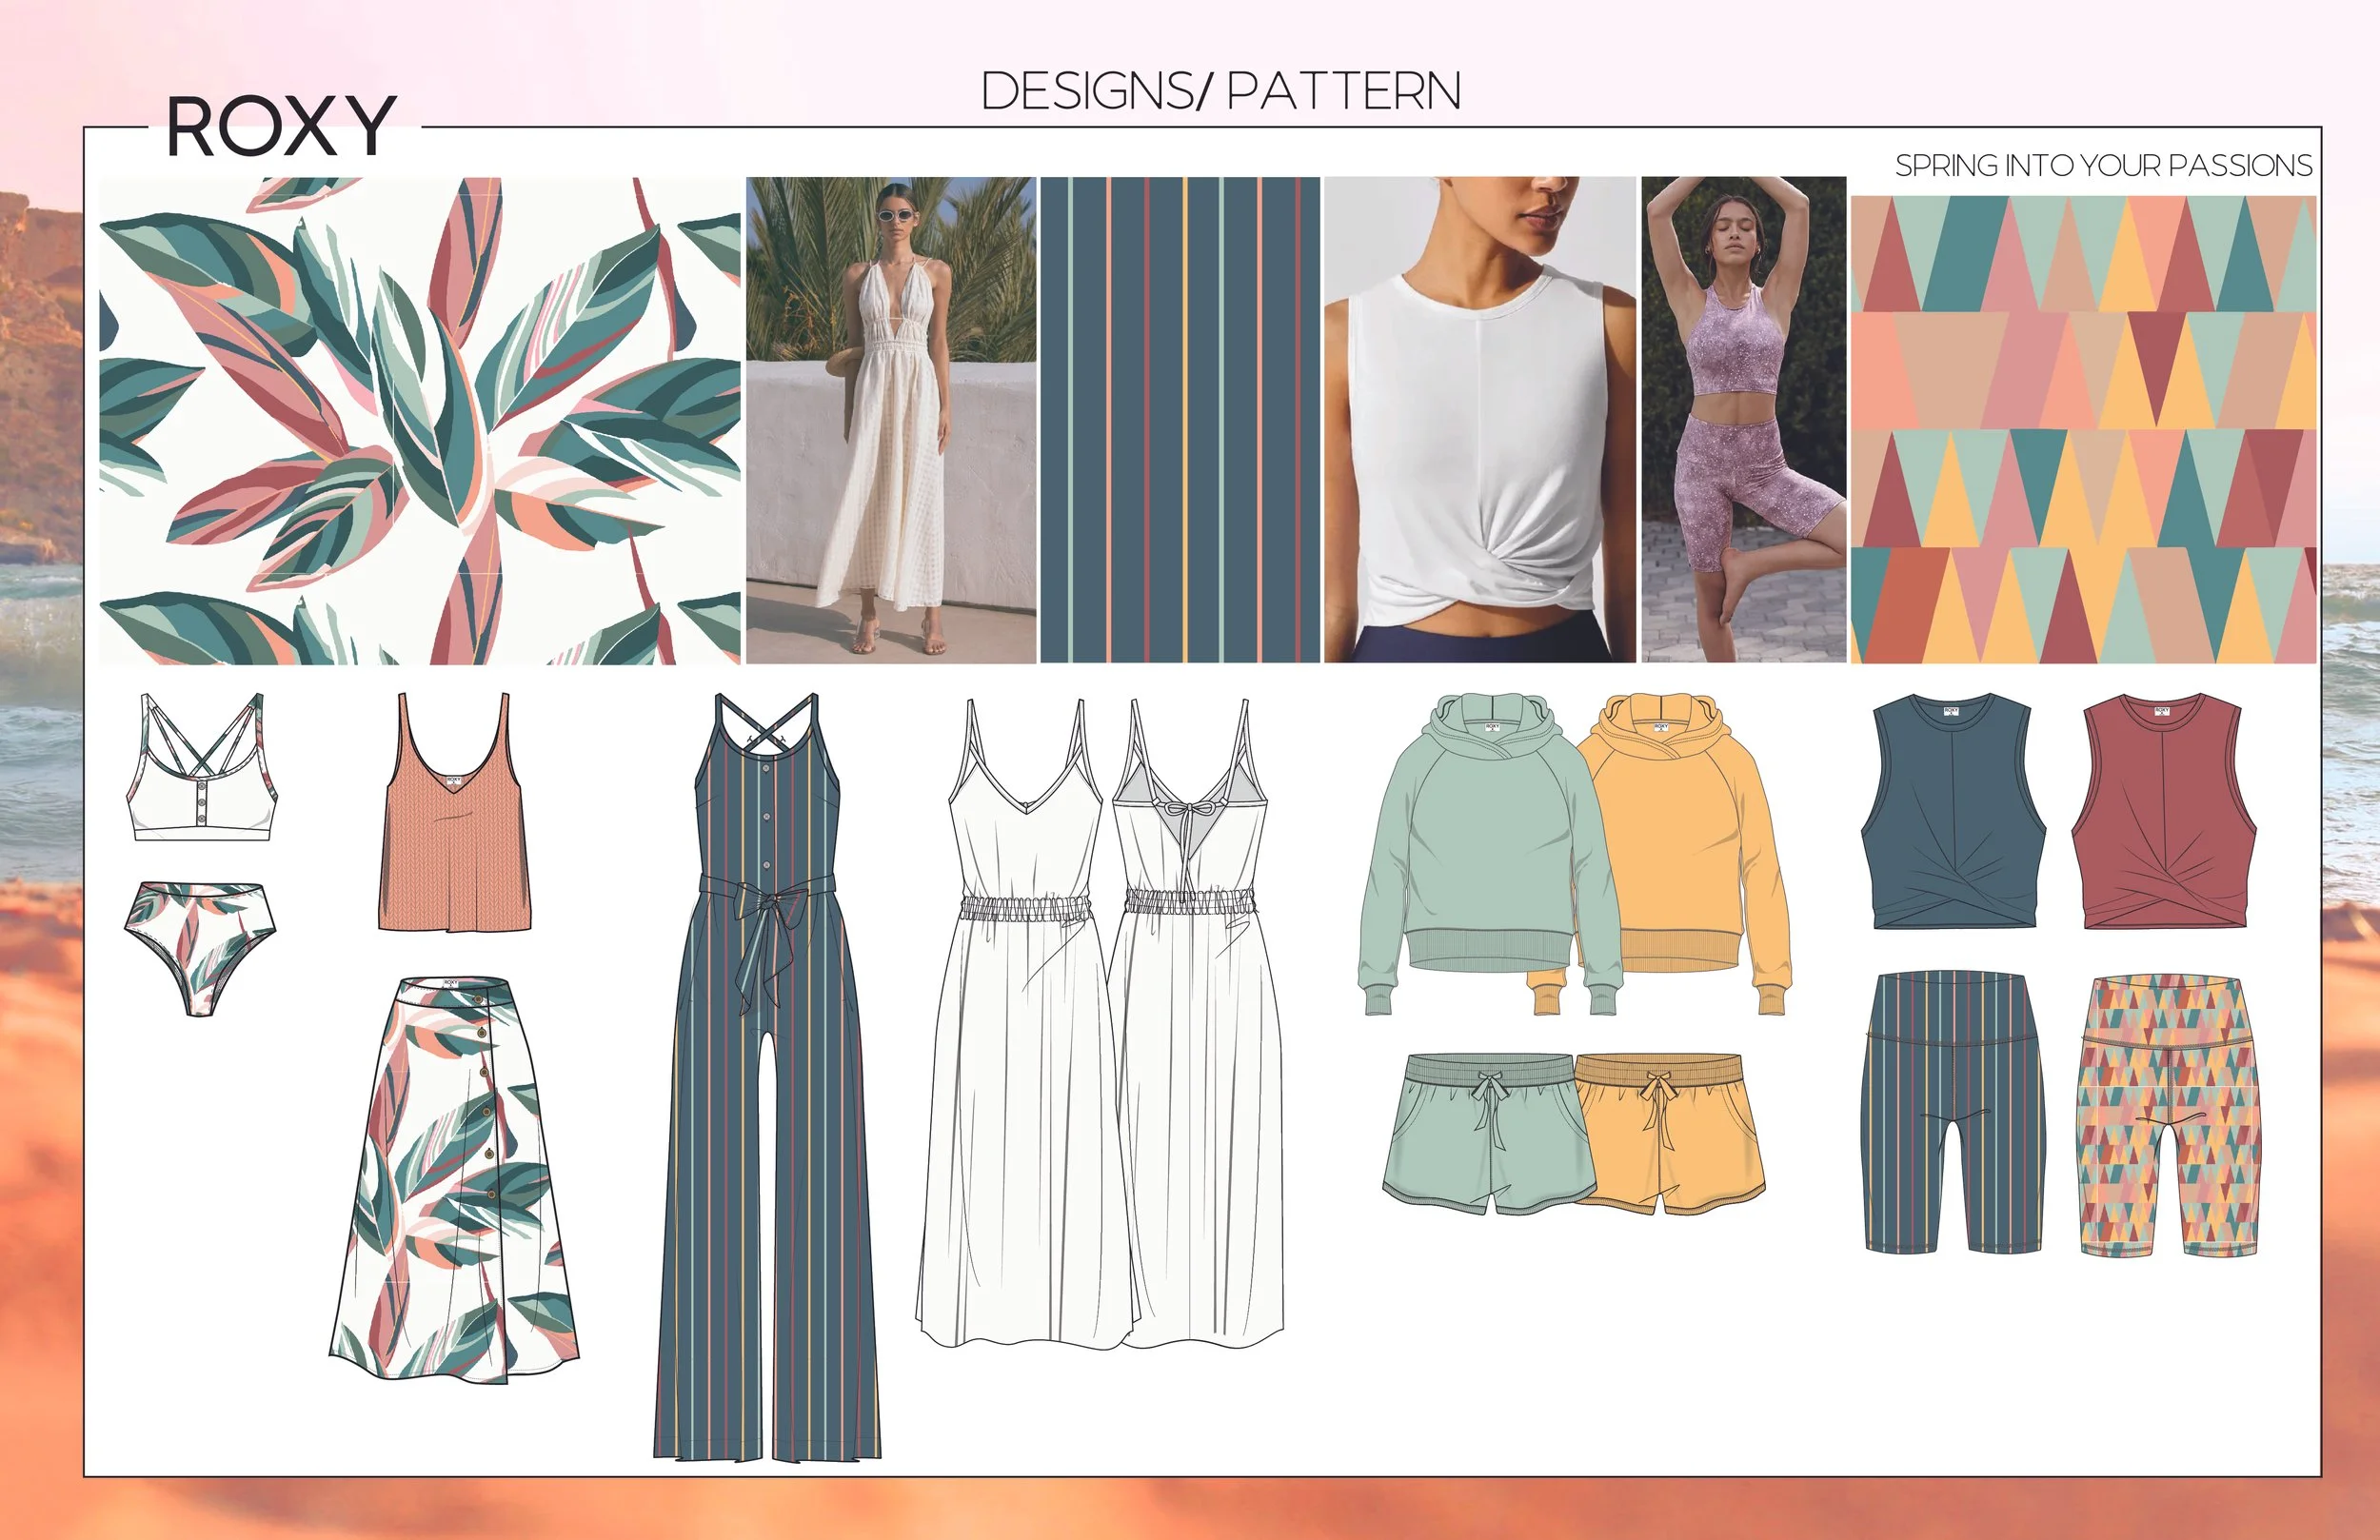Screen dimensions: 2380x1540
Task: Select the DESIGNS/ PATTERN heading
Action: tap(1221, 91)
